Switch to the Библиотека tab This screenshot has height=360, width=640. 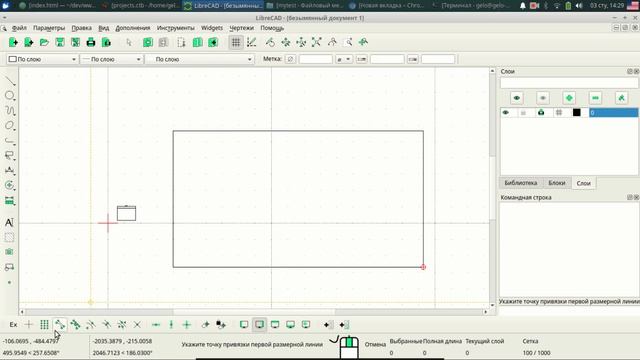click(520, 183)
